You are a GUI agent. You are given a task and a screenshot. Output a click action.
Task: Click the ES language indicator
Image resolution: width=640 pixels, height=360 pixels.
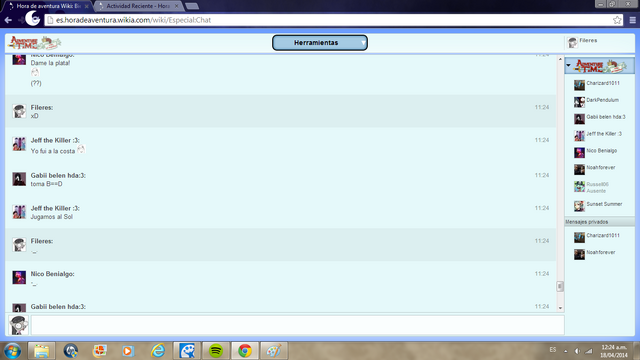[553, 350]
